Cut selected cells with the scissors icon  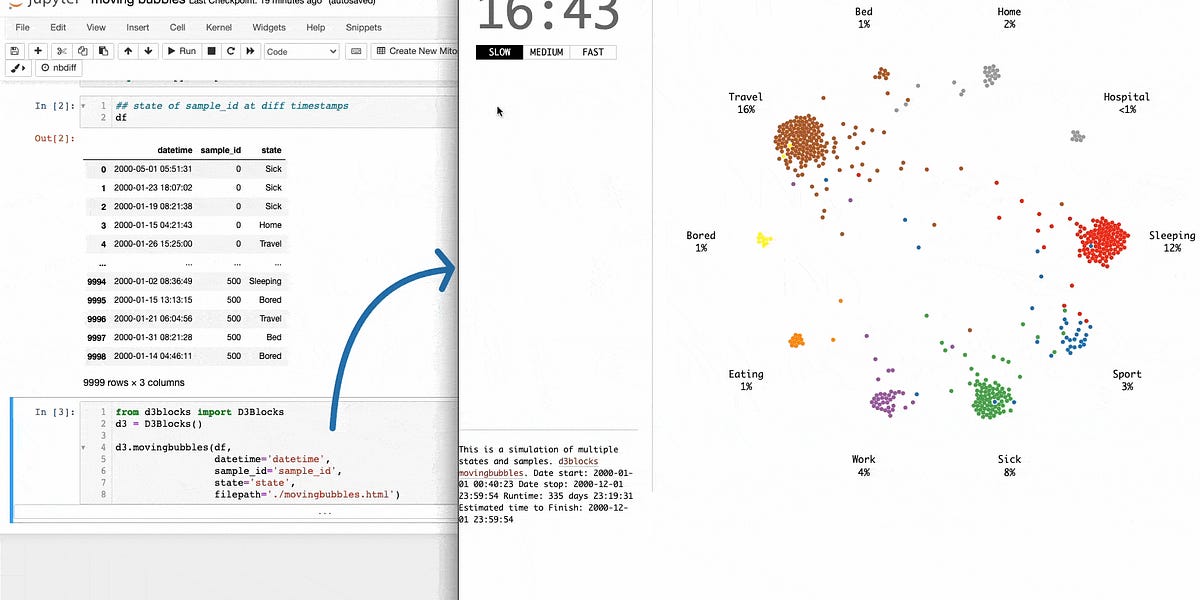[61, 51]
